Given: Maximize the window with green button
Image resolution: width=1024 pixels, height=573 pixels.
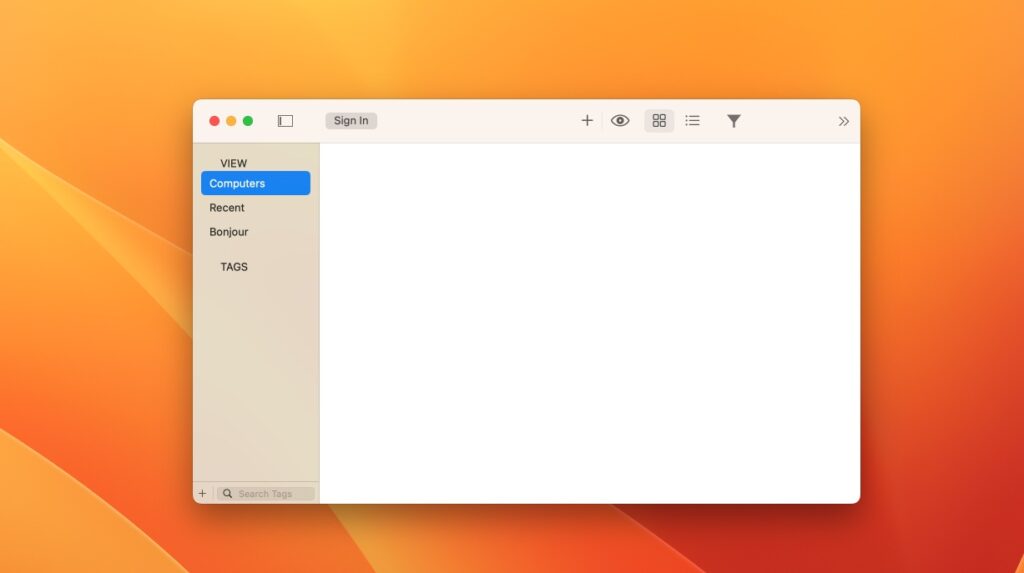Looking at the screenshot, I should [x=248, y=121].
